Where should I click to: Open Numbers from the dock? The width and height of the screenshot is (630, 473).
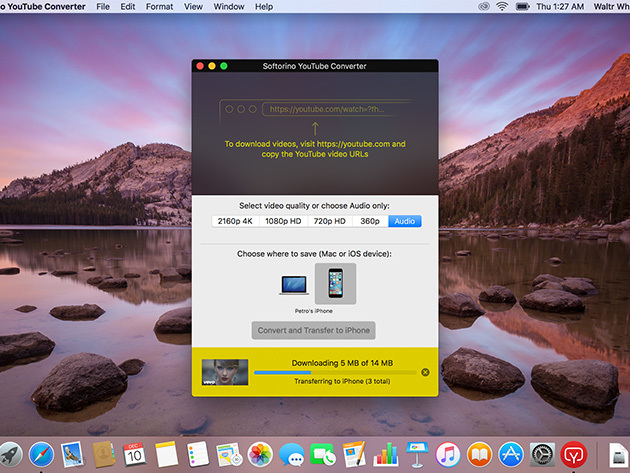[385, 455]
